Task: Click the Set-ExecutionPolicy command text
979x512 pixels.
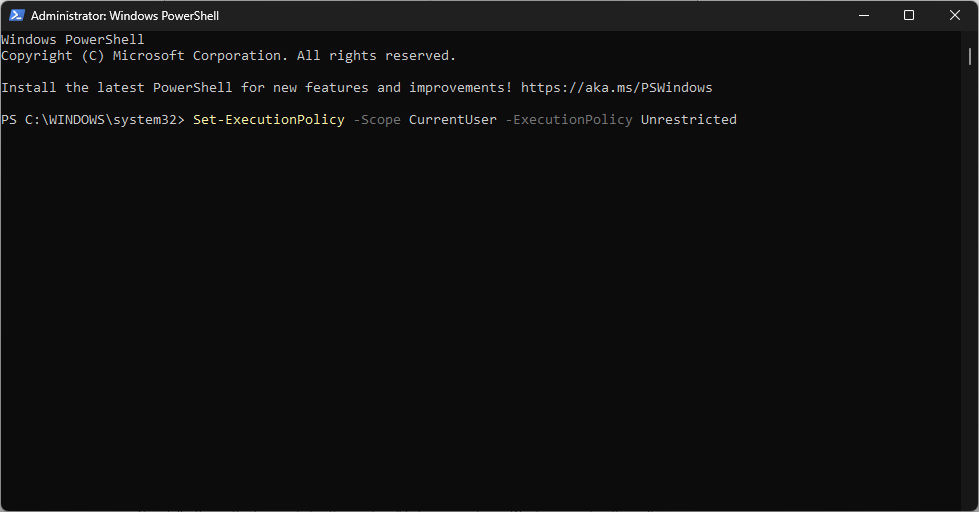Action: (269, 120)
